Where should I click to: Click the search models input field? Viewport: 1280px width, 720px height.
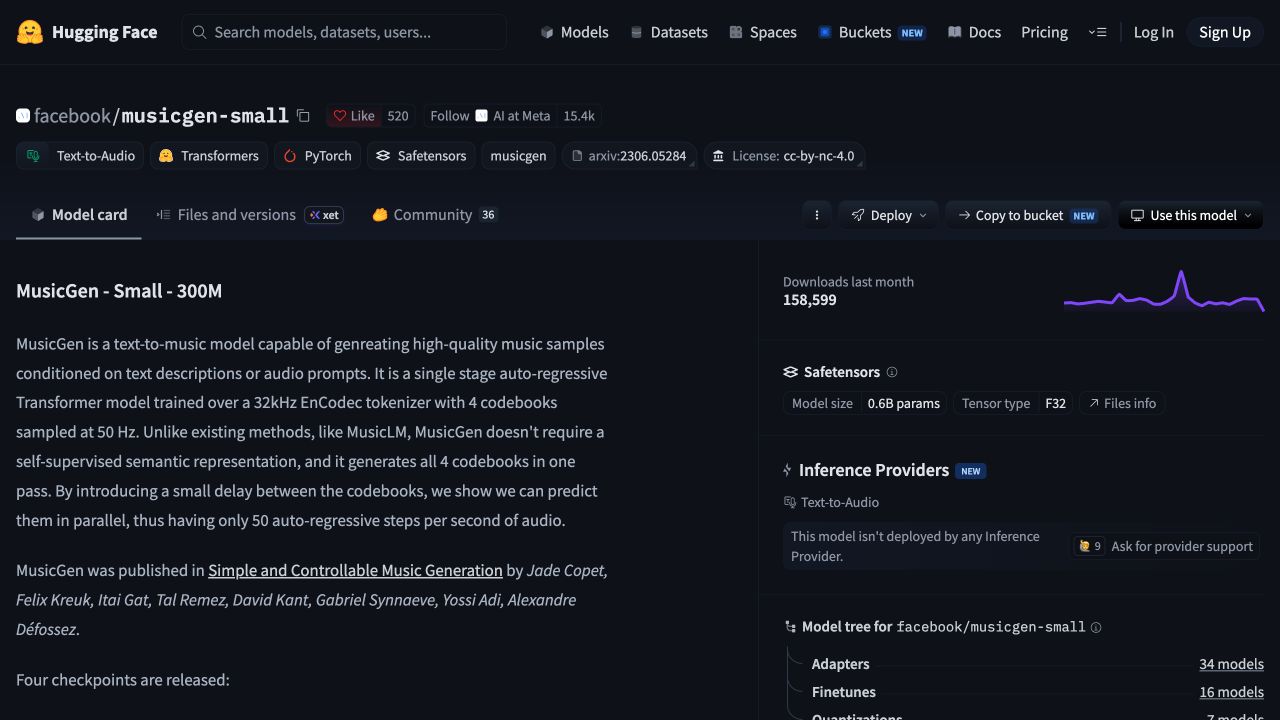pos(344,32)
